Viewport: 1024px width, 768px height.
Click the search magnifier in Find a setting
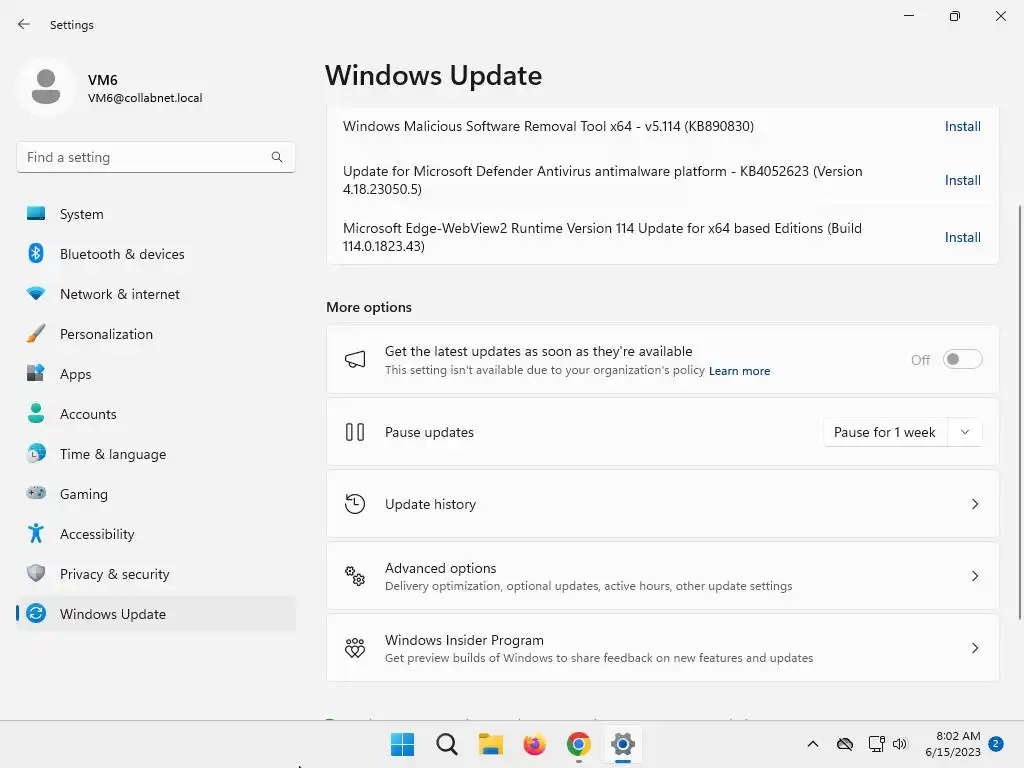[x=277, y=157]
